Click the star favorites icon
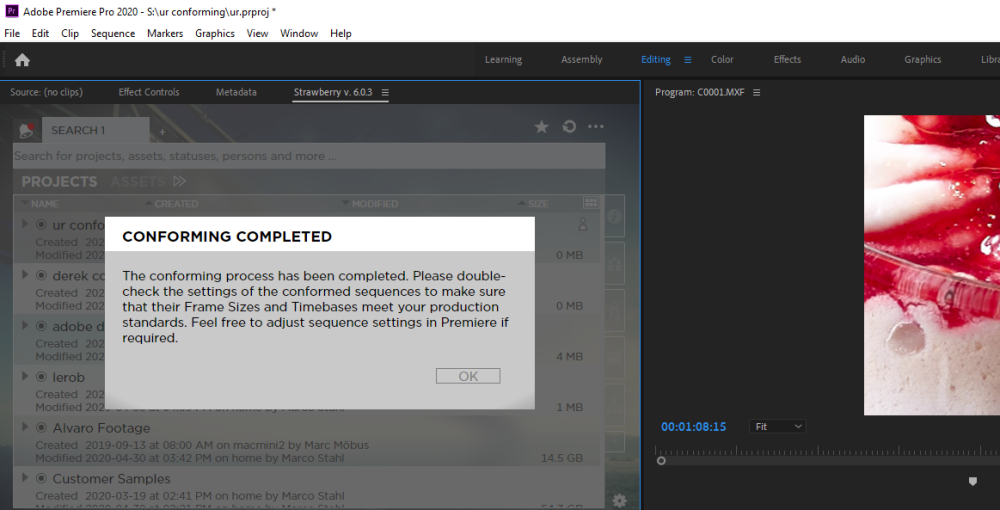This screenshot has width=1000, height=510. [x=541, y=127]
